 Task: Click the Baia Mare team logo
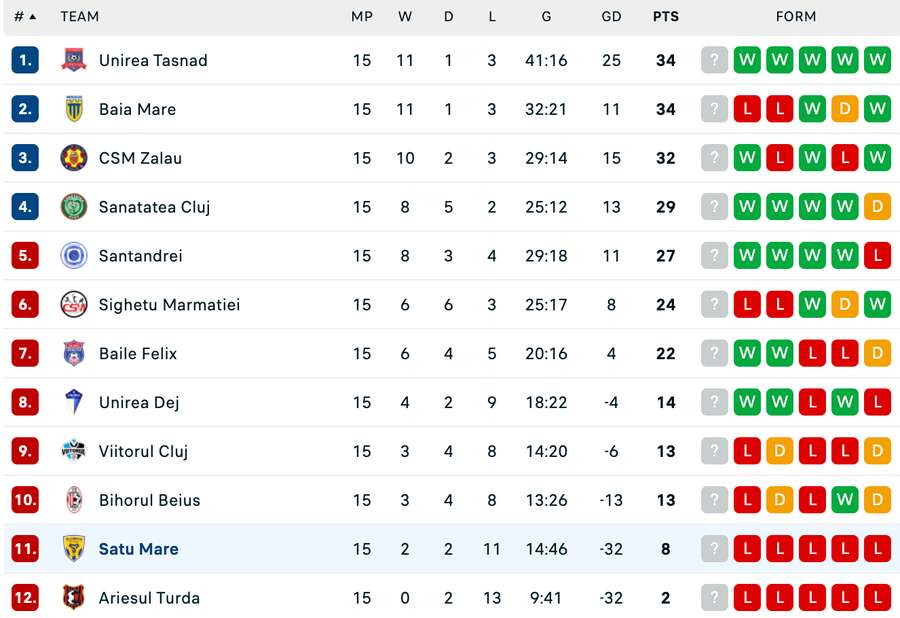pos(72,109)
